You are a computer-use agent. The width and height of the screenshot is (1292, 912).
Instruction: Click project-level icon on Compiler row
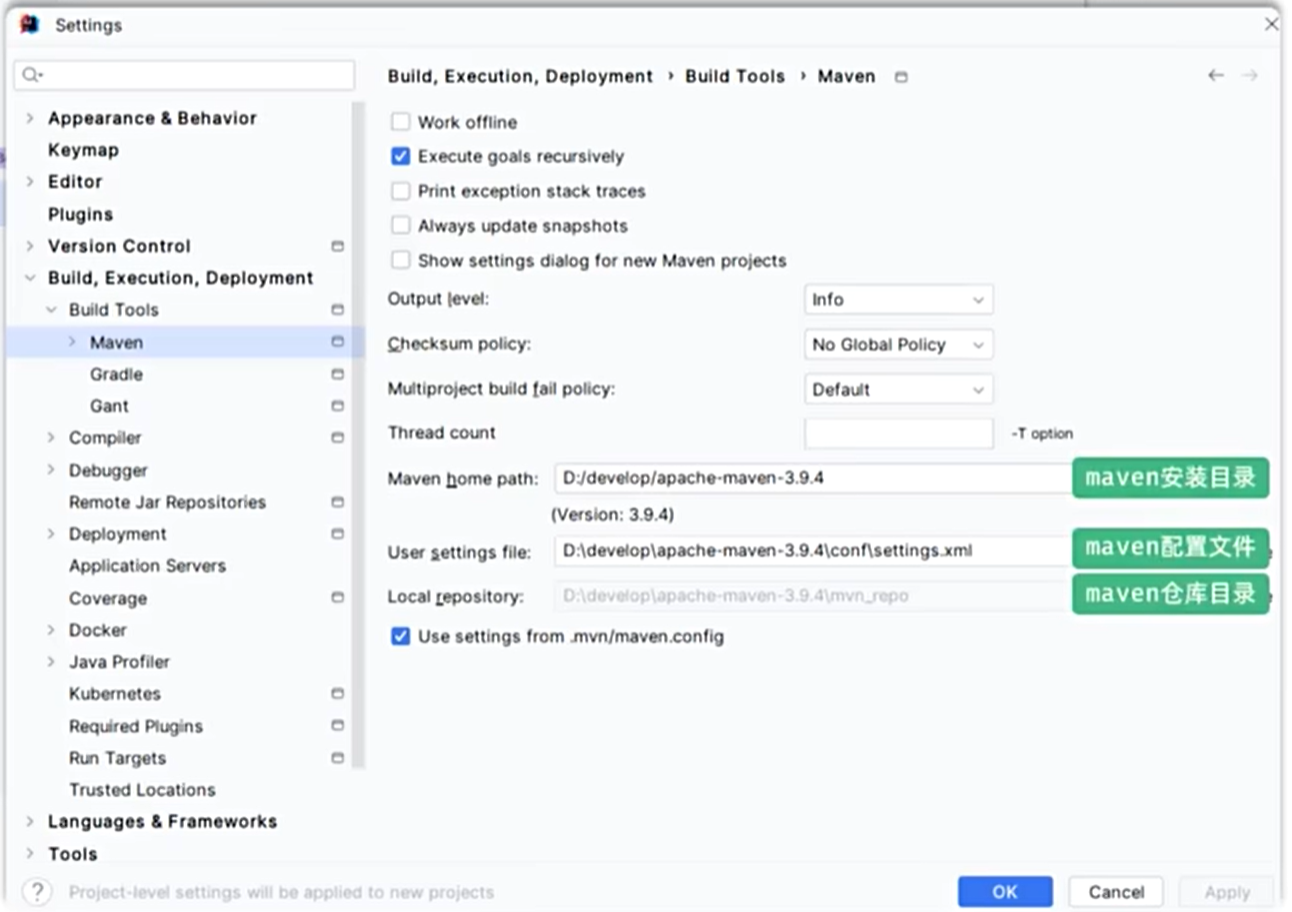point(338,438)
